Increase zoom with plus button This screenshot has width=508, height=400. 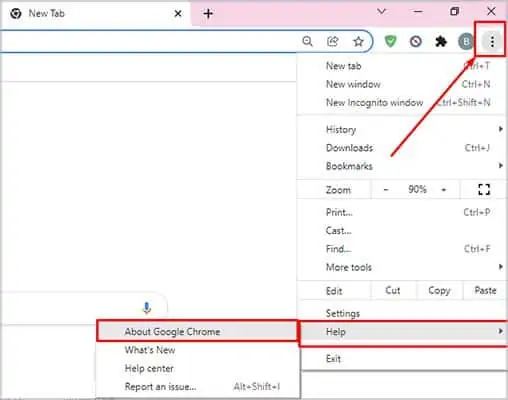pyautogui.click(x=444, y=190)
